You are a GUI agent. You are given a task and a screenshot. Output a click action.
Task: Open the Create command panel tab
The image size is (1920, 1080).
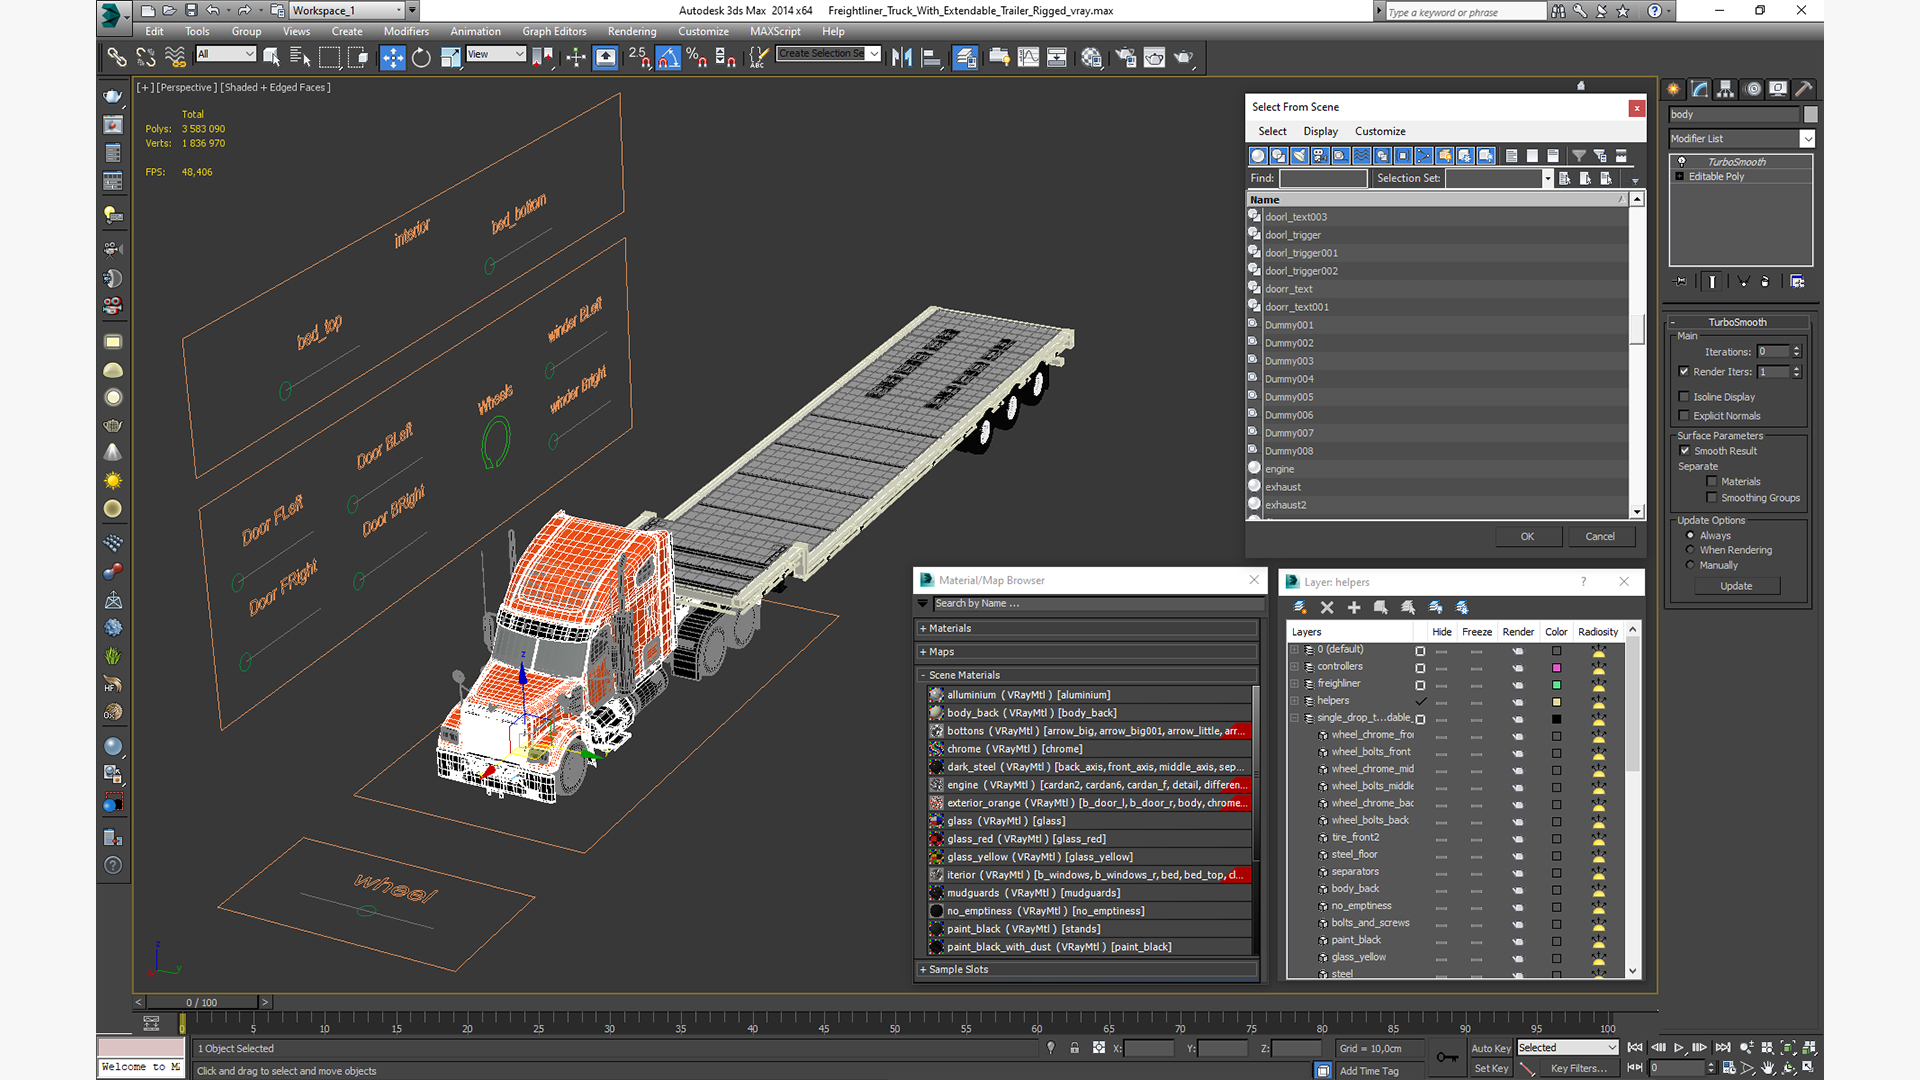(x=1674, y=89)
